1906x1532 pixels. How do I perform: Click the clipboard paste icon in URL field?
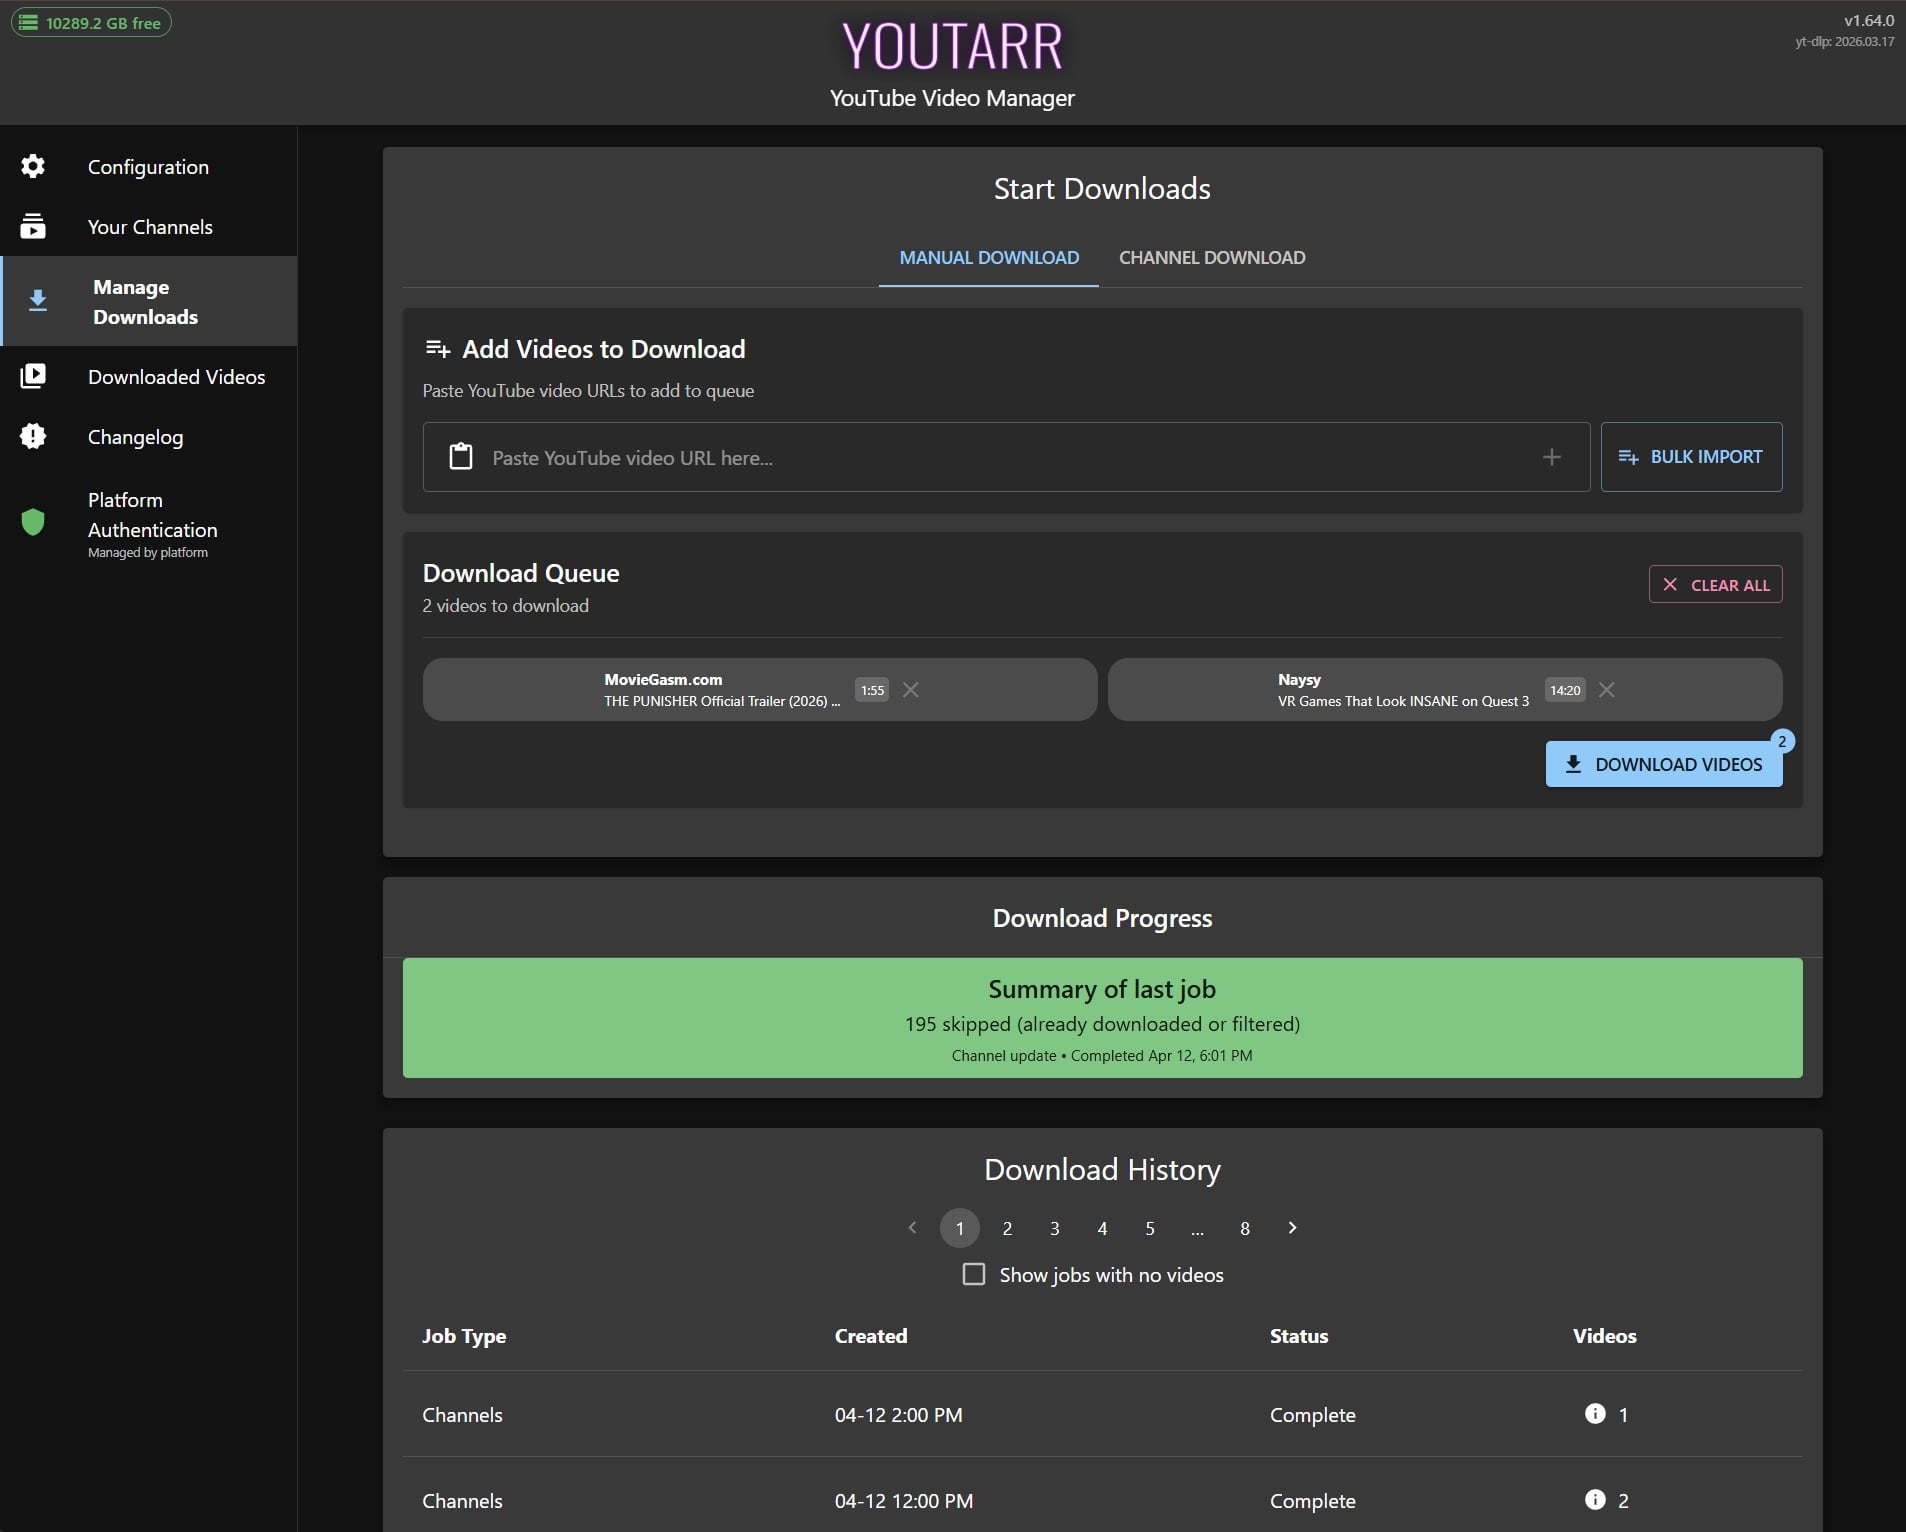coord(461,457)
